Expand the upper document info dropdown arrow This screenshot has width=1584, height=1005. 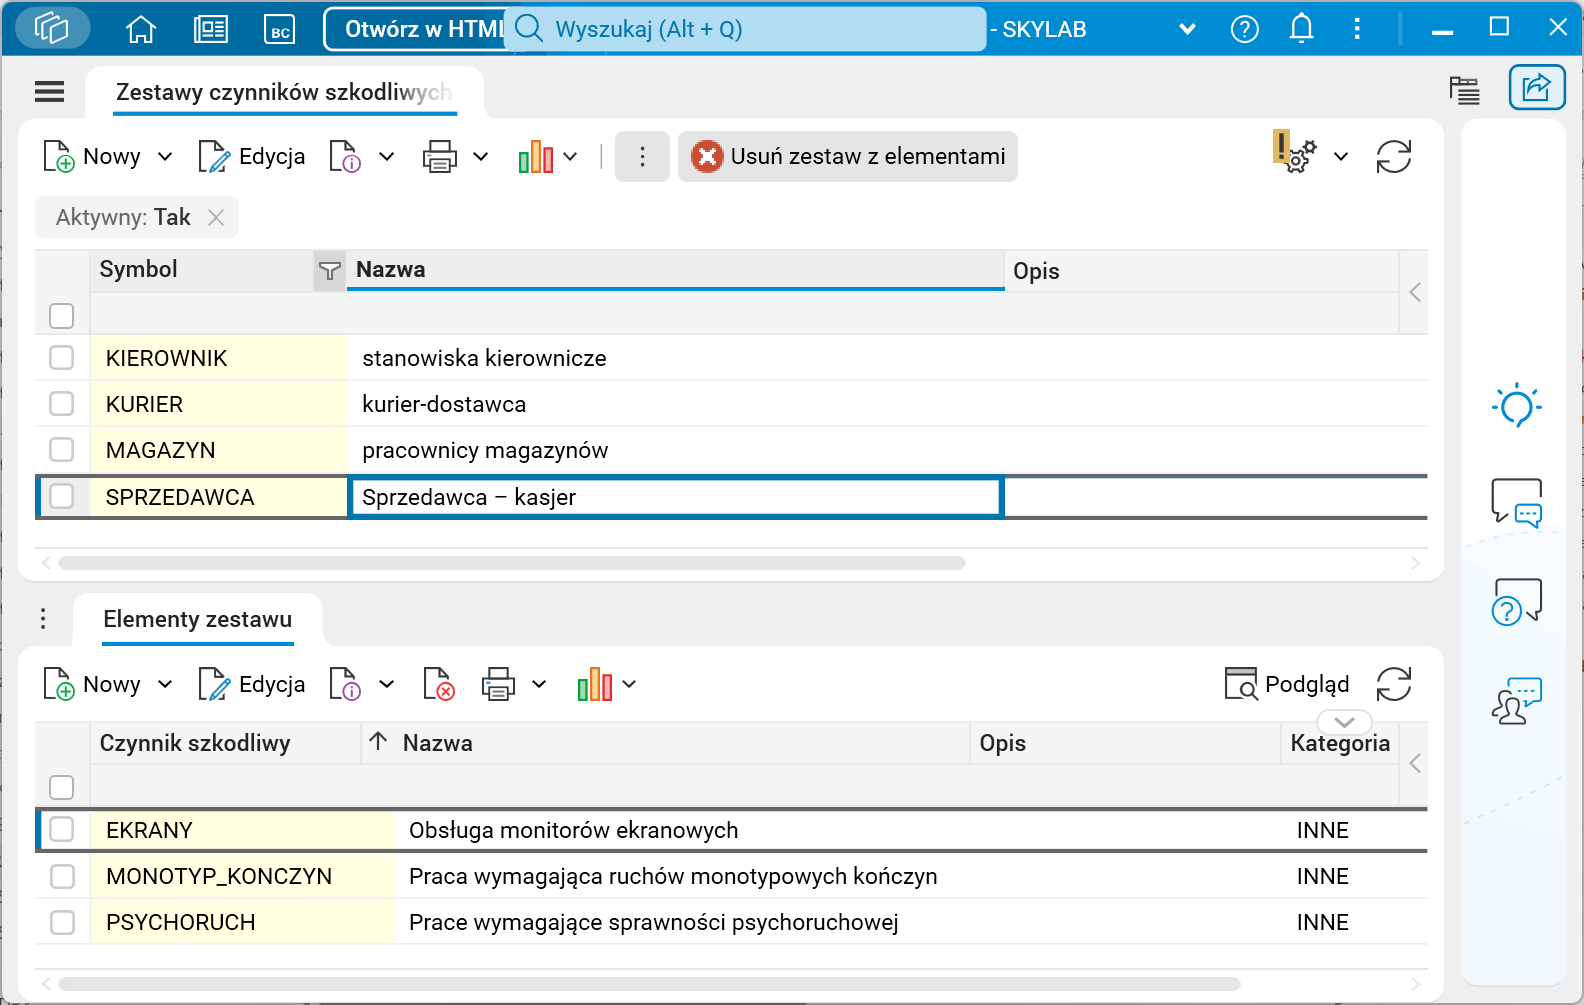pyautogui.click(x=386, y=156)
